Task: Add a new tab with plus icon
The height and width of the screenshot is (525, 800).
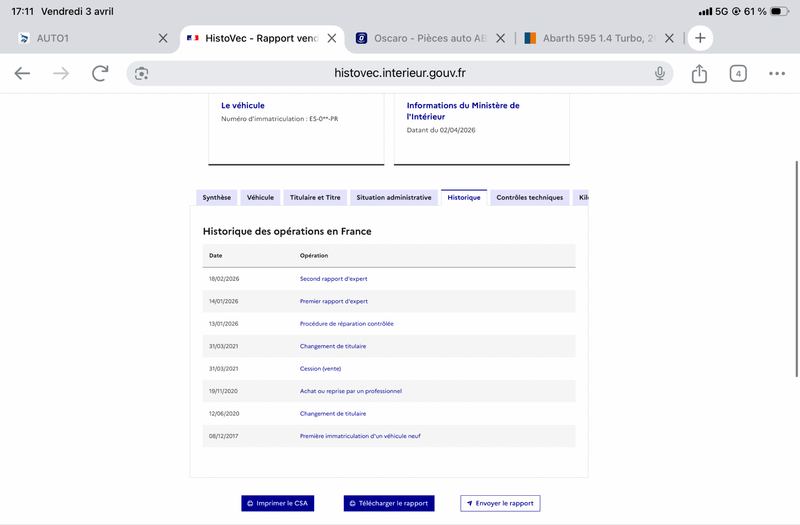Action: pos(700,38)
